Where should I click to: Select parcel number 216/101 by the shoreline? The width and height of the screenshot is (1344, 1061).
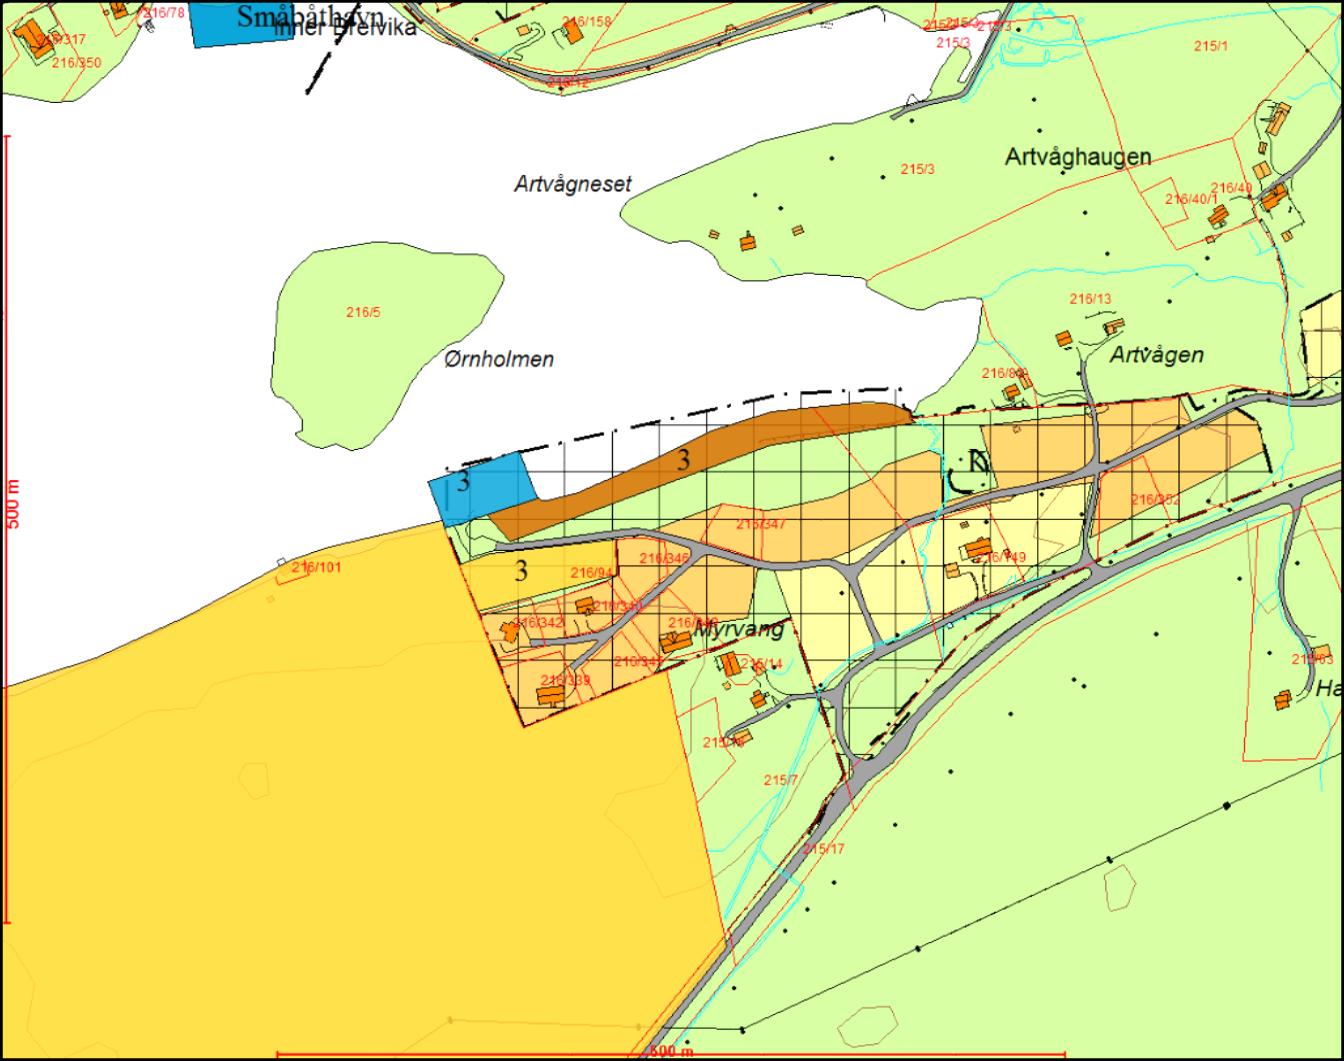(317, 568)
